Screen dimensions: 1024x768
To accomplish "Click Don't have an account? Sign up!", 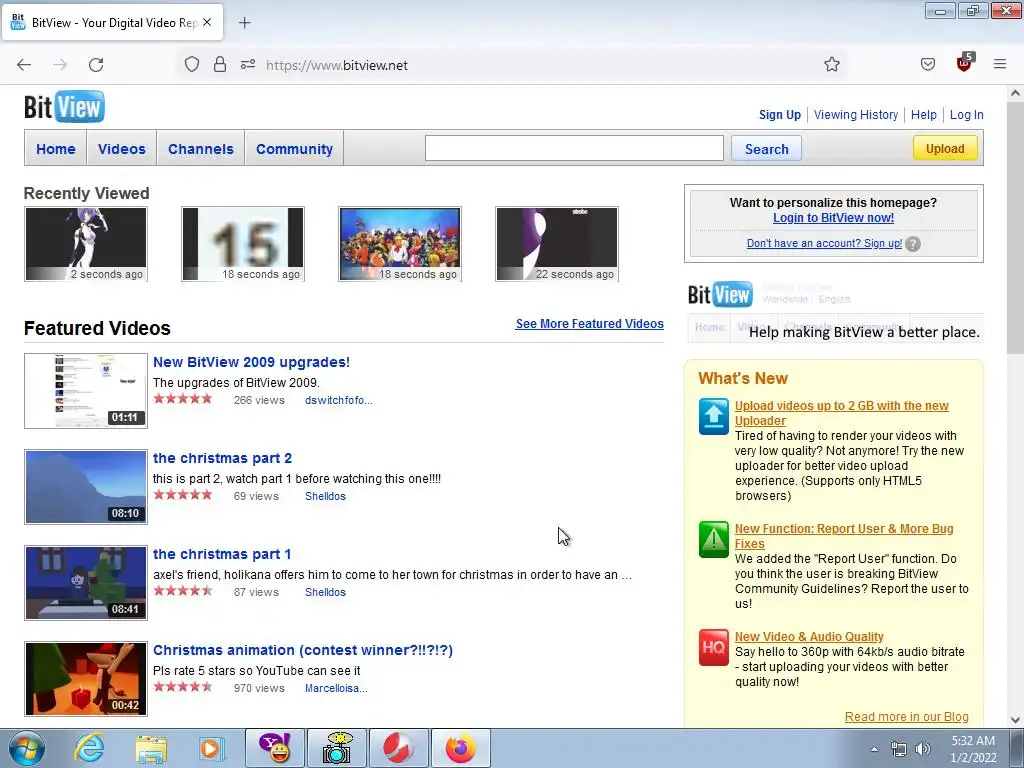I will [x=824, y=244].
